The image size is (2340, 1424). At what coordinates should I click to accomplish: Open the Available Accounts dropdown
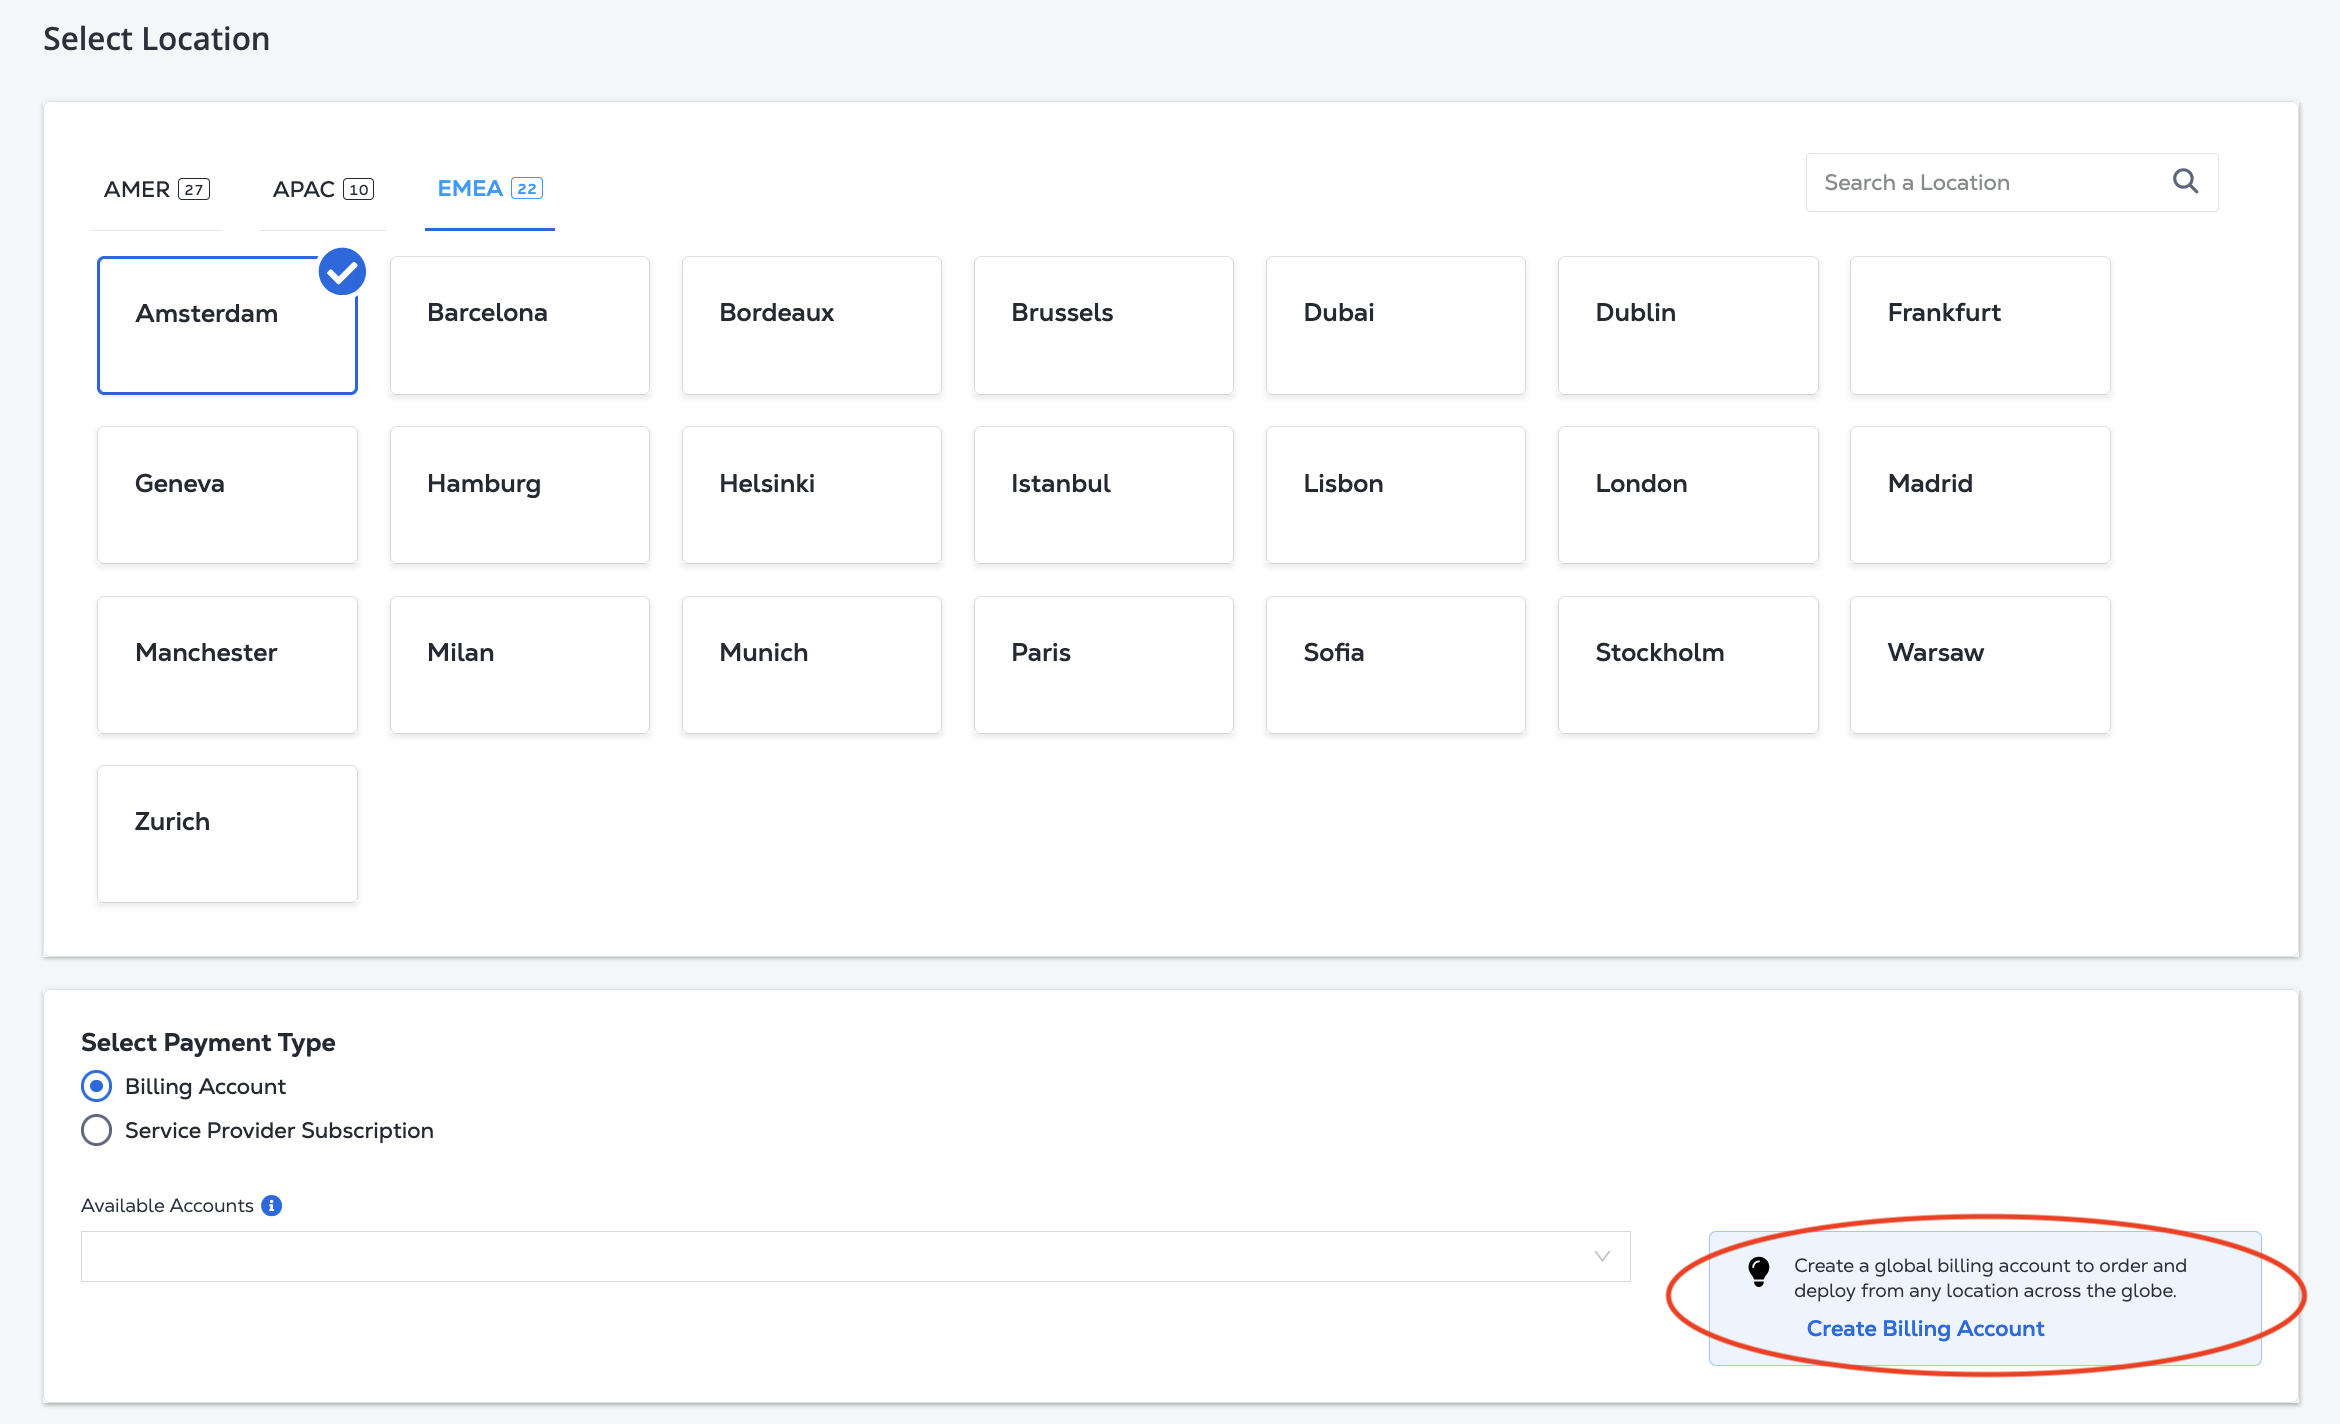click(855, 1256)
